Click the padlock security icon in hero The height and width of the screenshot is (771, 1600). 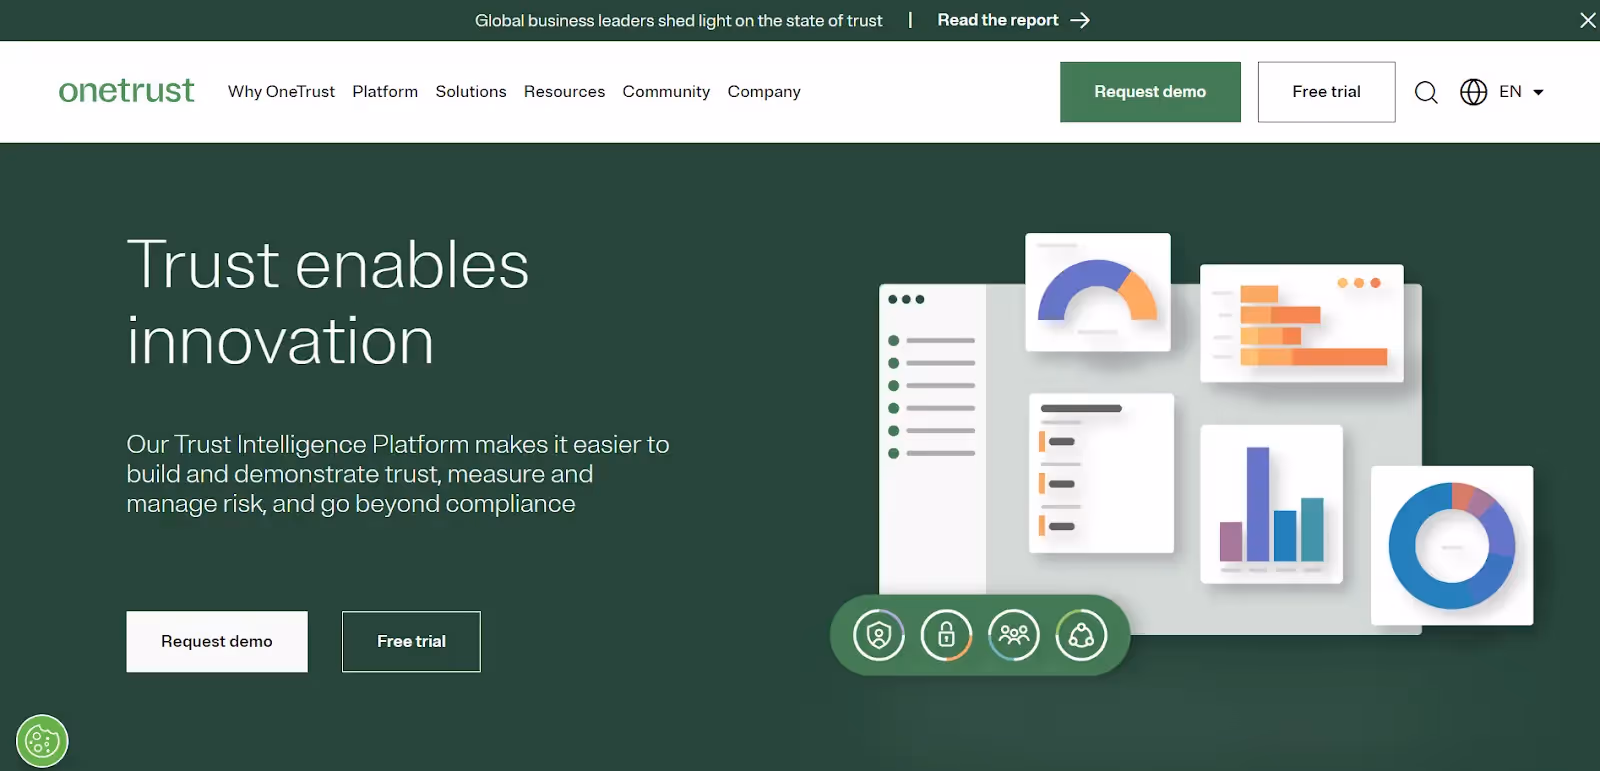[x=946, y=635]
